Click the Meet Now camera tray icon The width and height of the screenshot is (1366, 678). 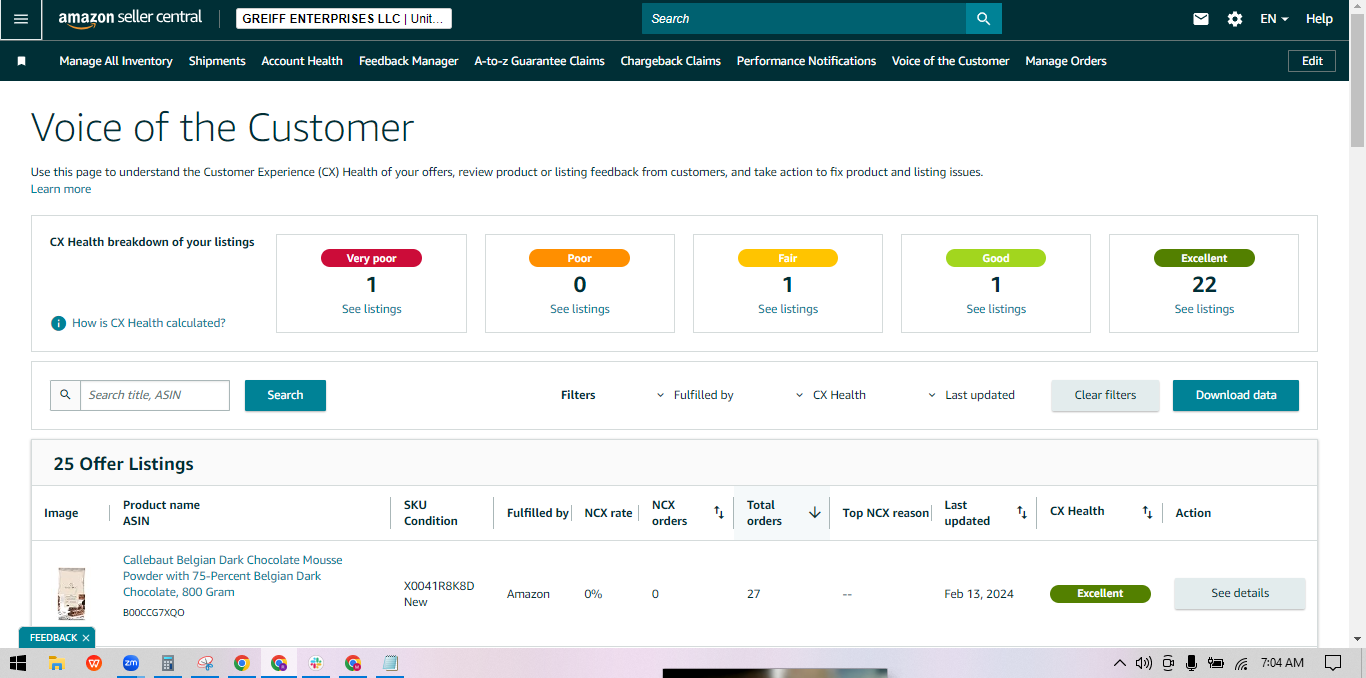click(x=1167, y=663)
